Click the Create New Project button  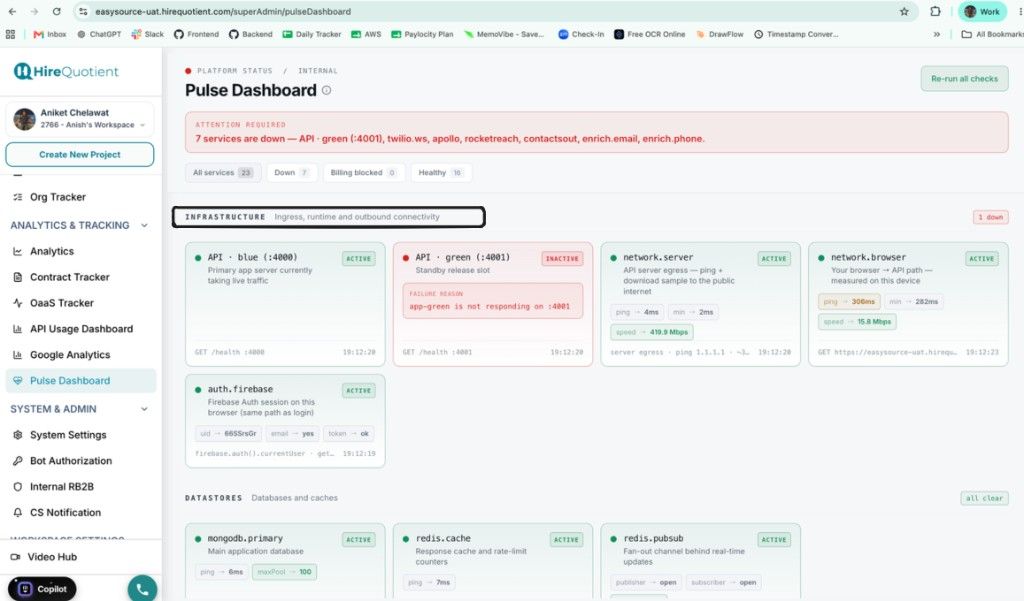click(x=80, y=155)
